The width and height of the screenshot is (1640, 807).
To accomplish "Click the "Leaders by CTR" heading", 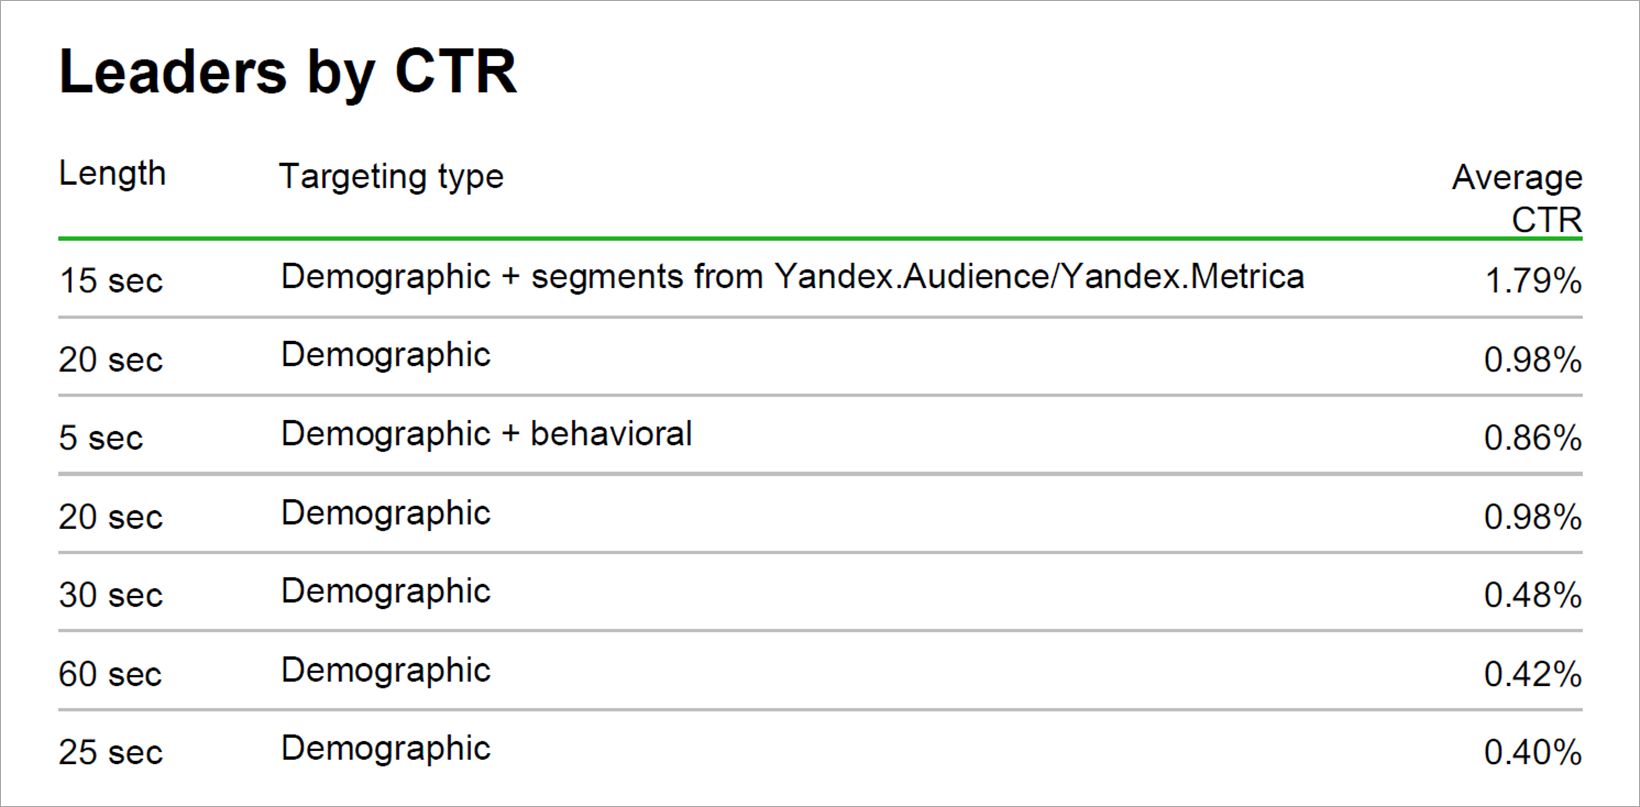I will [288, 72].
